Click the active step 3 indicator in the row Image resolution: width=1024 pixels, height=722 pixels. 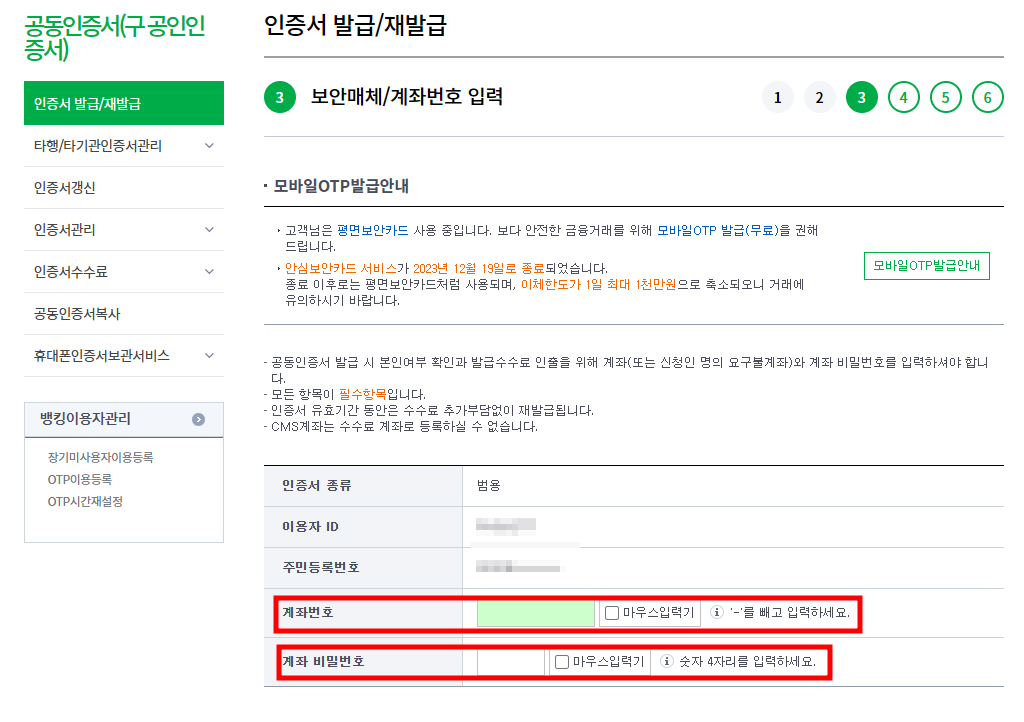click(x=861, y=97)
